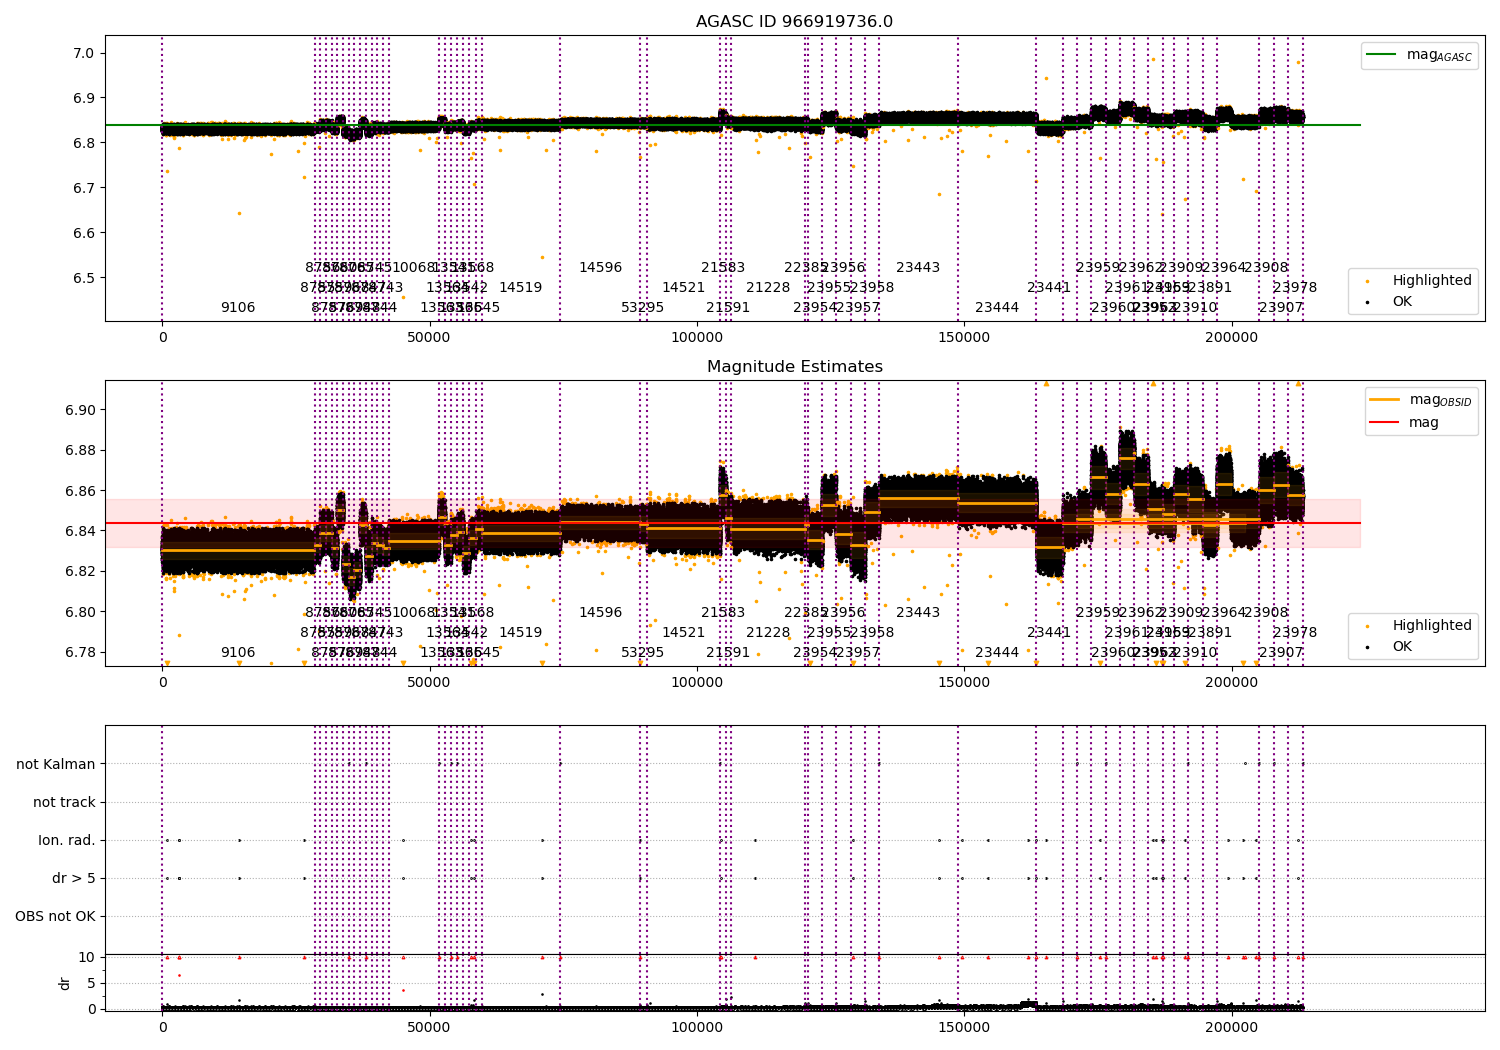1500x1050 pixels.
Task: Click obsid label 23978 in the top plot
Action: 1295,287
